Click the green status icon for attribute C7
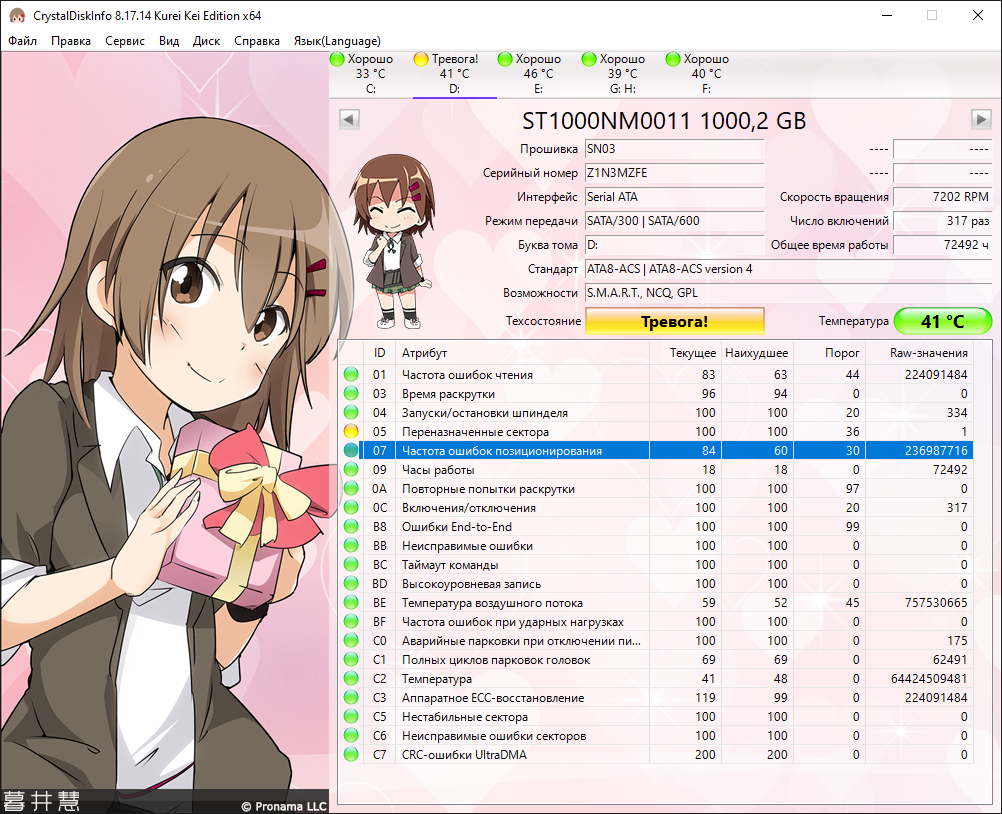 coord(351,755)
